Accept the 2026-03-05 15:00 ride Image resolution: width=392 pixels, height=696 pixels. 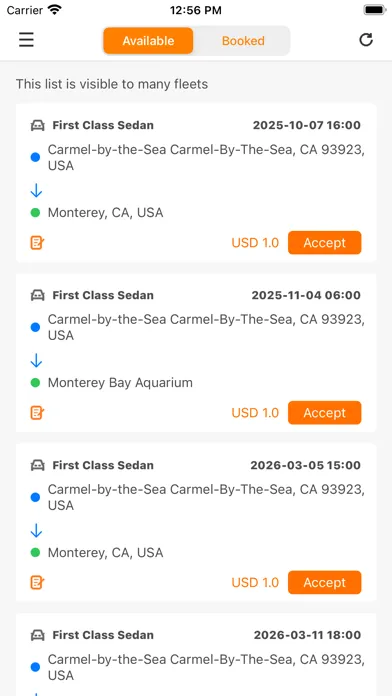[x=325, y=582]
